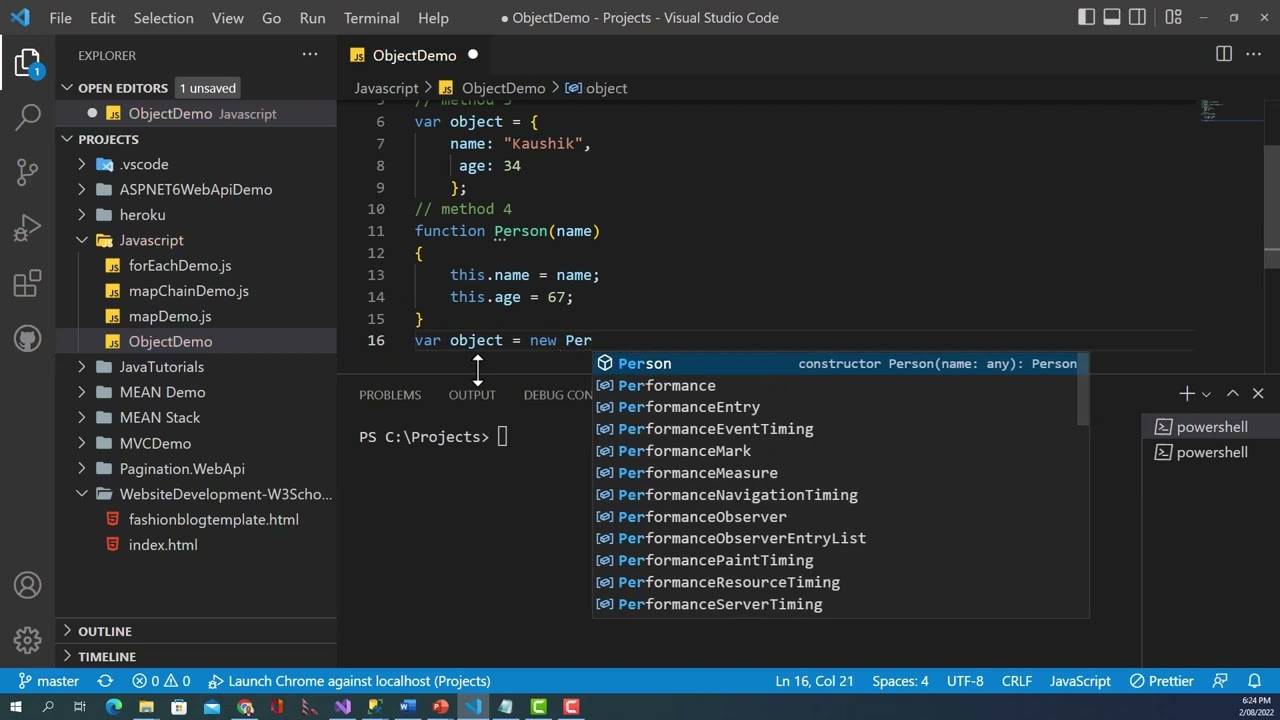Open the Search view icon
1280x720 pixels.
(x=28, y=117)
